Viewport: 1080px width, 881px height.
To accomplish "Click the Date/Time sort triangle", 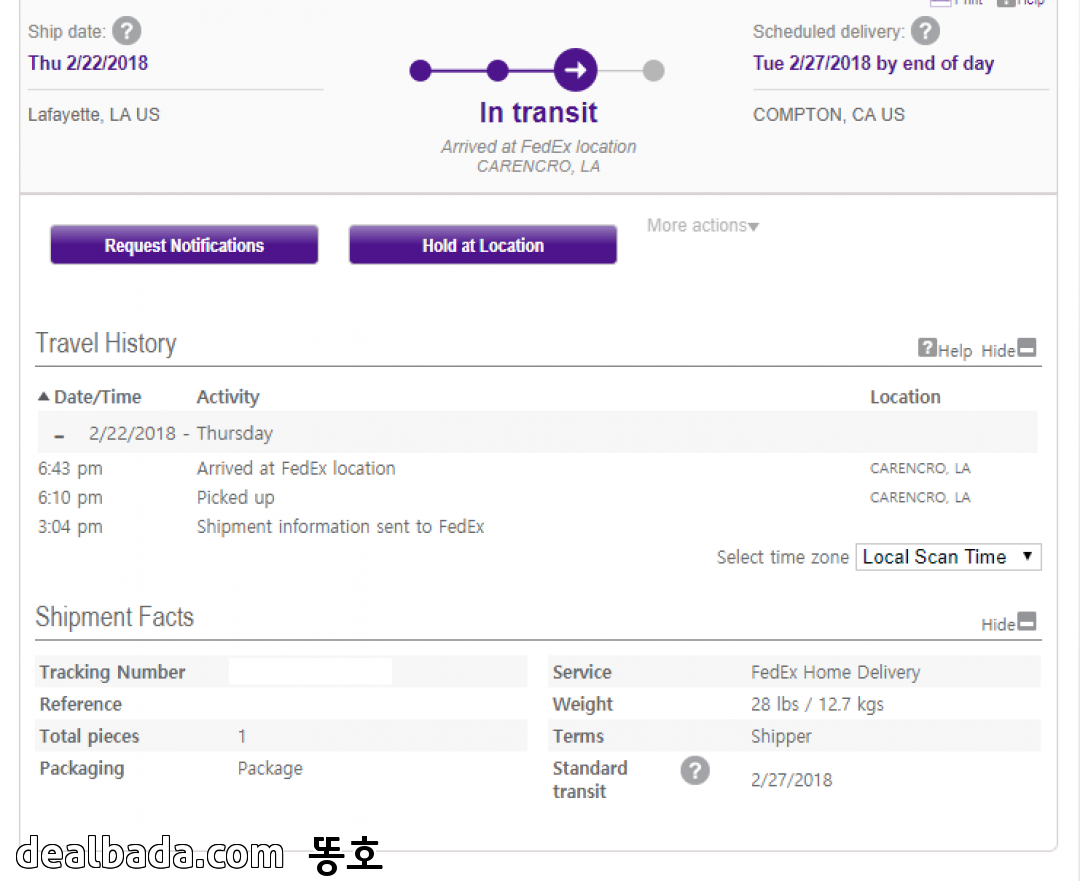I will 43,397.
